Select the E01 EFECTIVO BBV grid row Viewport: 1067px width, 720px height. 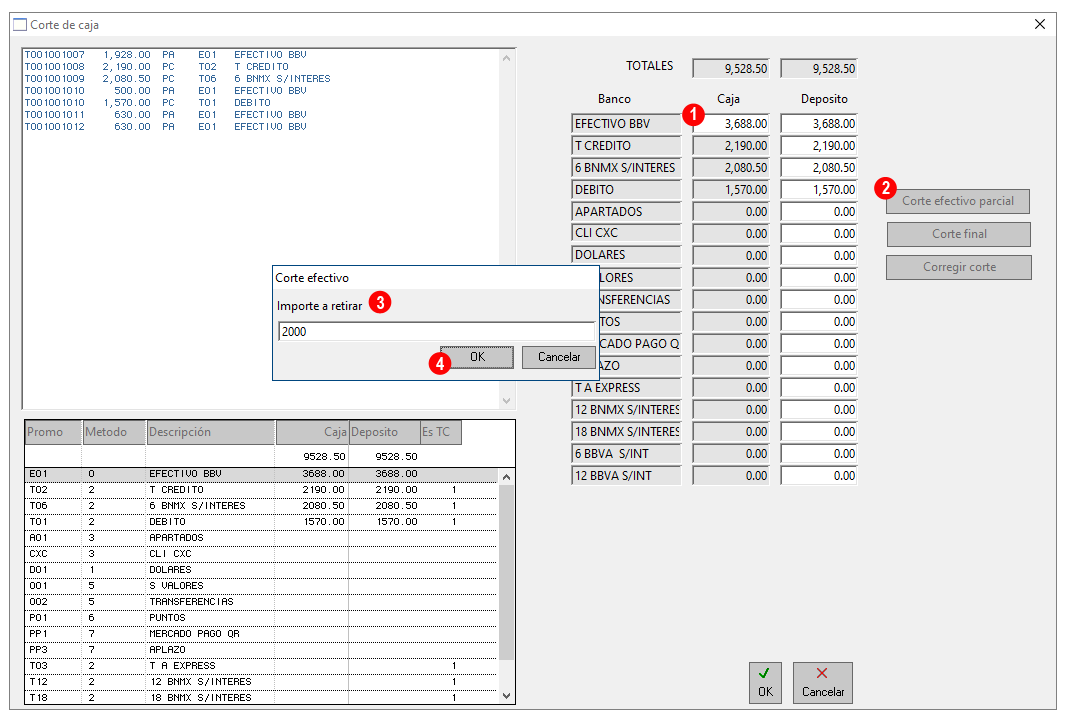coord(261,474)
